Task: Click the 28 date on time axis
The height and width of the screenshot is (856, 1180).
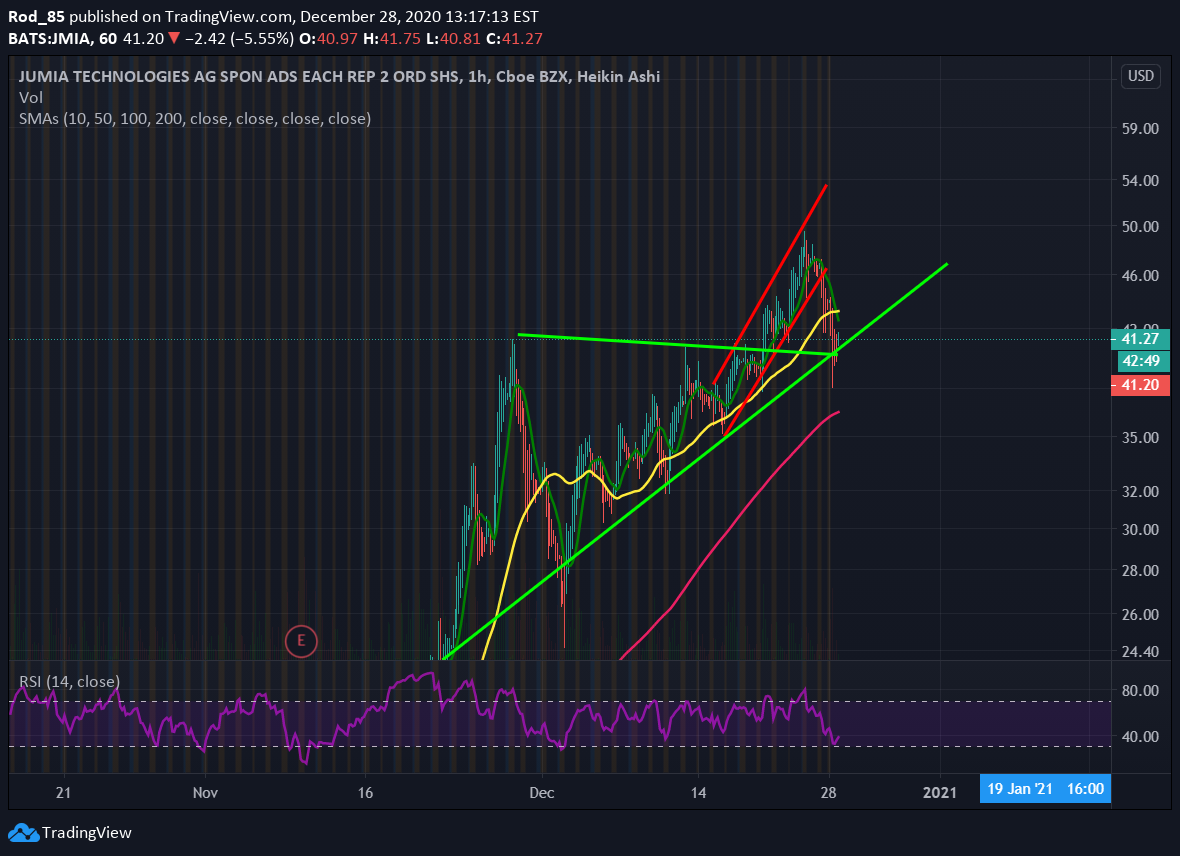Action: (829, 792)
